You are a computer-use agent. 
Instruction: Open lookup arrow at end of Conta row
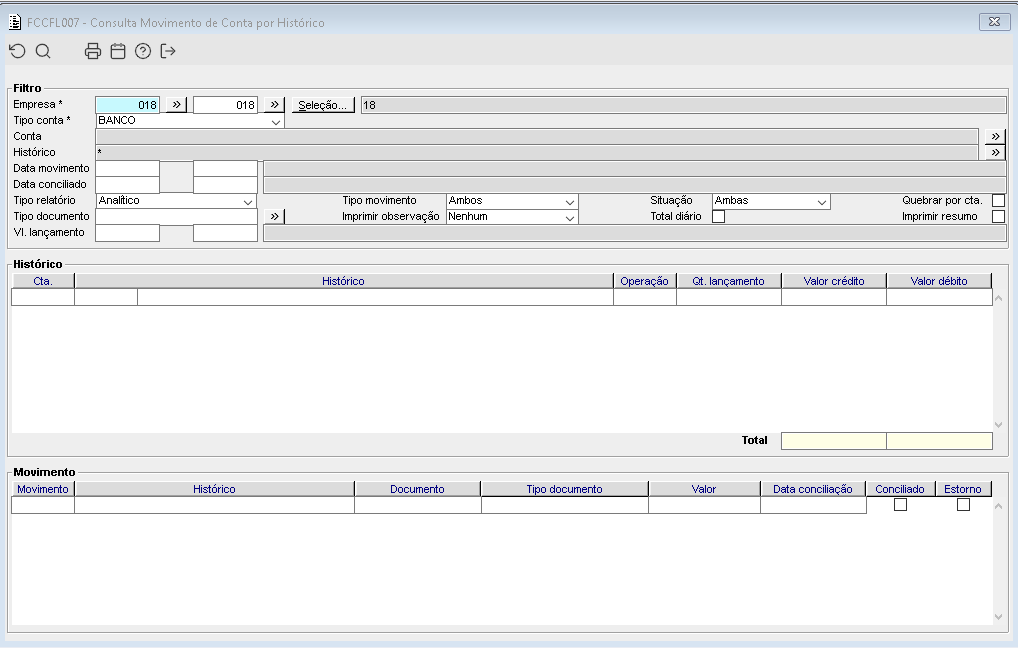tap(995, 136)
